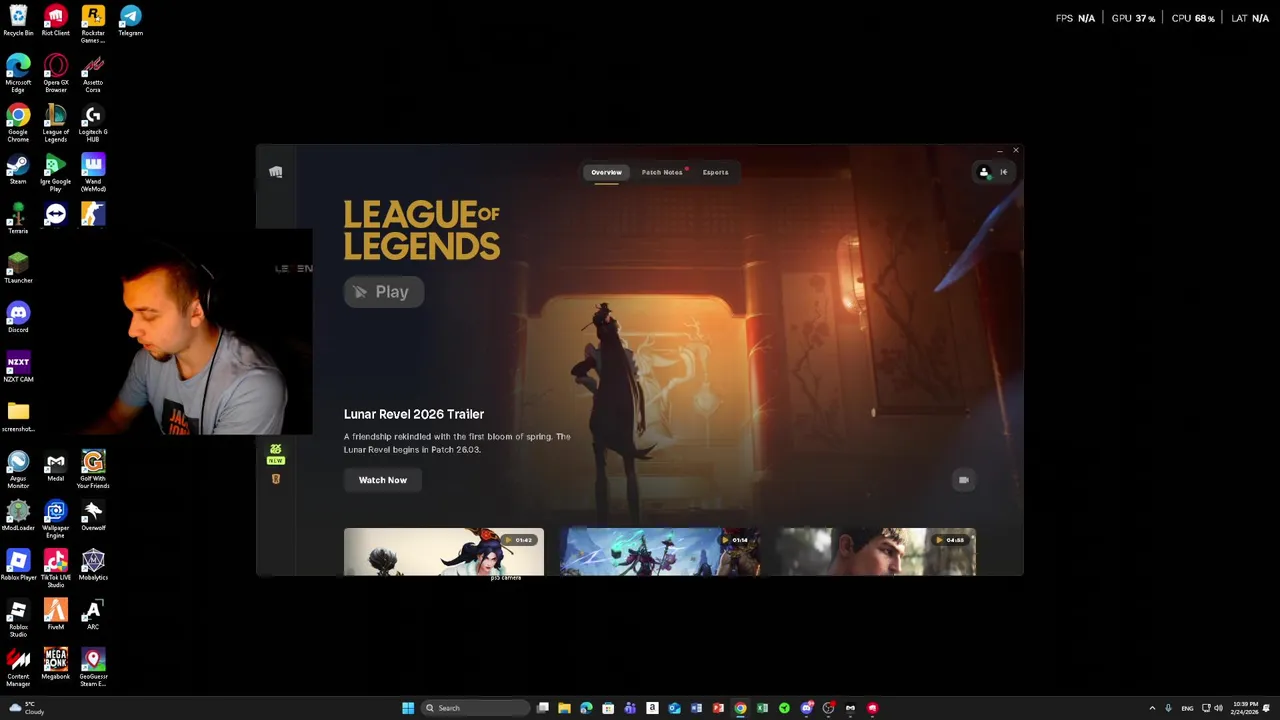
Task: Launch Megabonk desktop shortcut
Action: (55, 664)
